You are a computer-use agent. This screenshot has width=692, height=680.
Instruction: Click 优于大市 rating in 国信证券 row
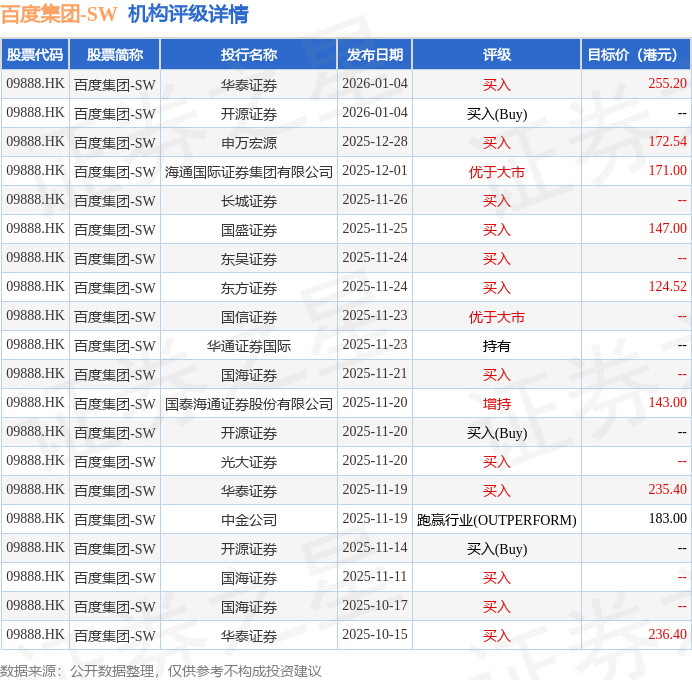tap(496, 317)
